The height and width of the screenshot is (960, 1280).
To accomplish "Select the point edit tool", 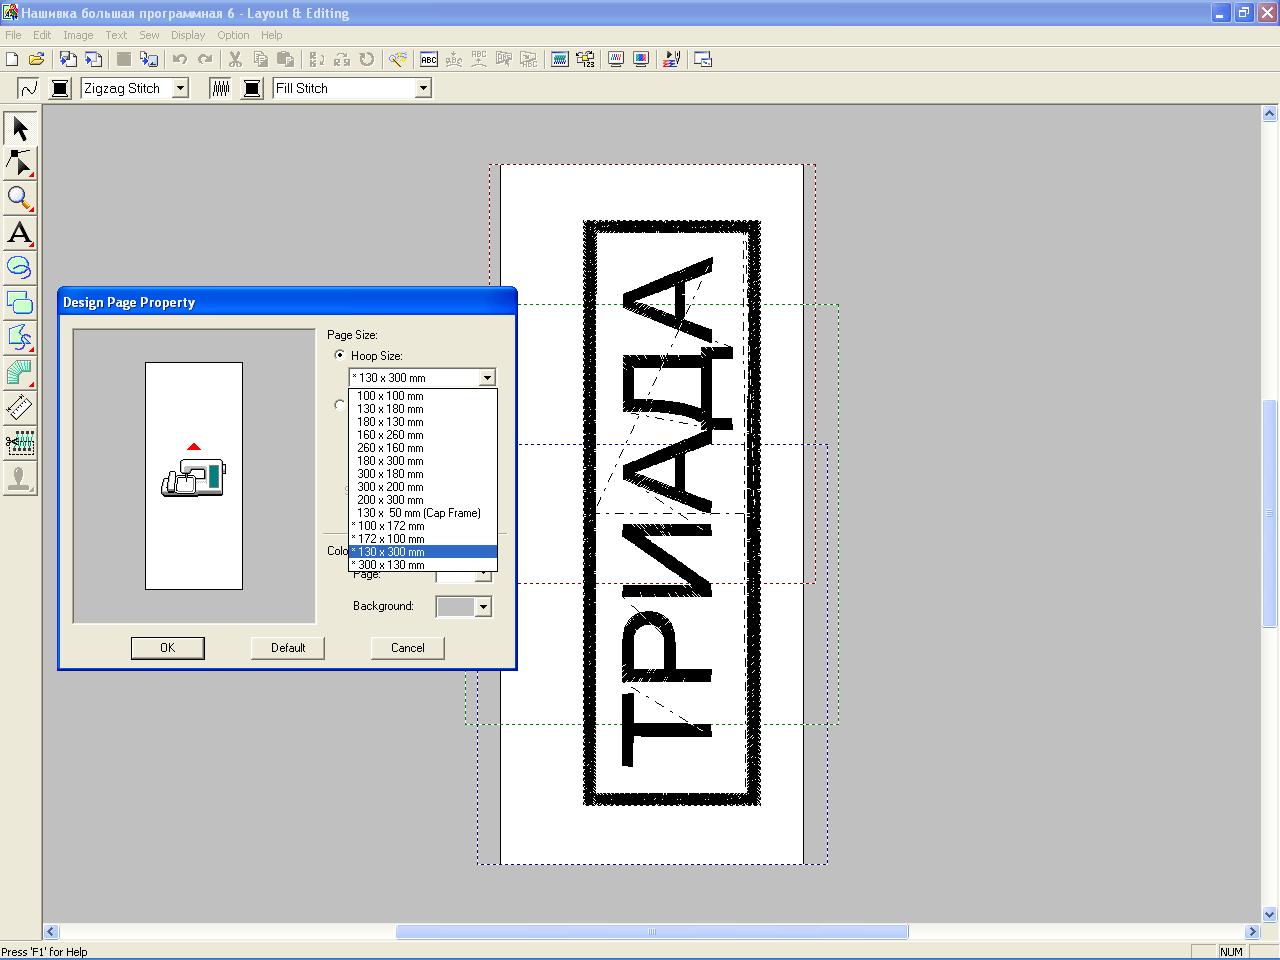I will coord(20,163).
